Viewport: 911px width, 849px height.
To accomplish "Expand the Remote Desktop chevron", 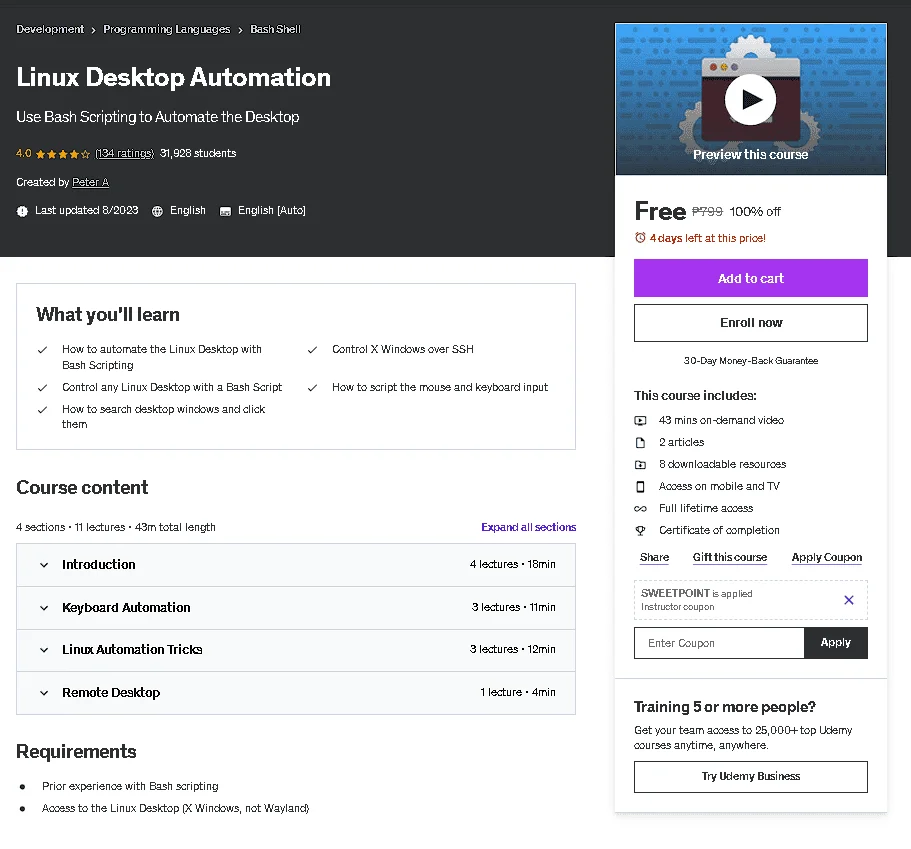I will coord(44,693).
